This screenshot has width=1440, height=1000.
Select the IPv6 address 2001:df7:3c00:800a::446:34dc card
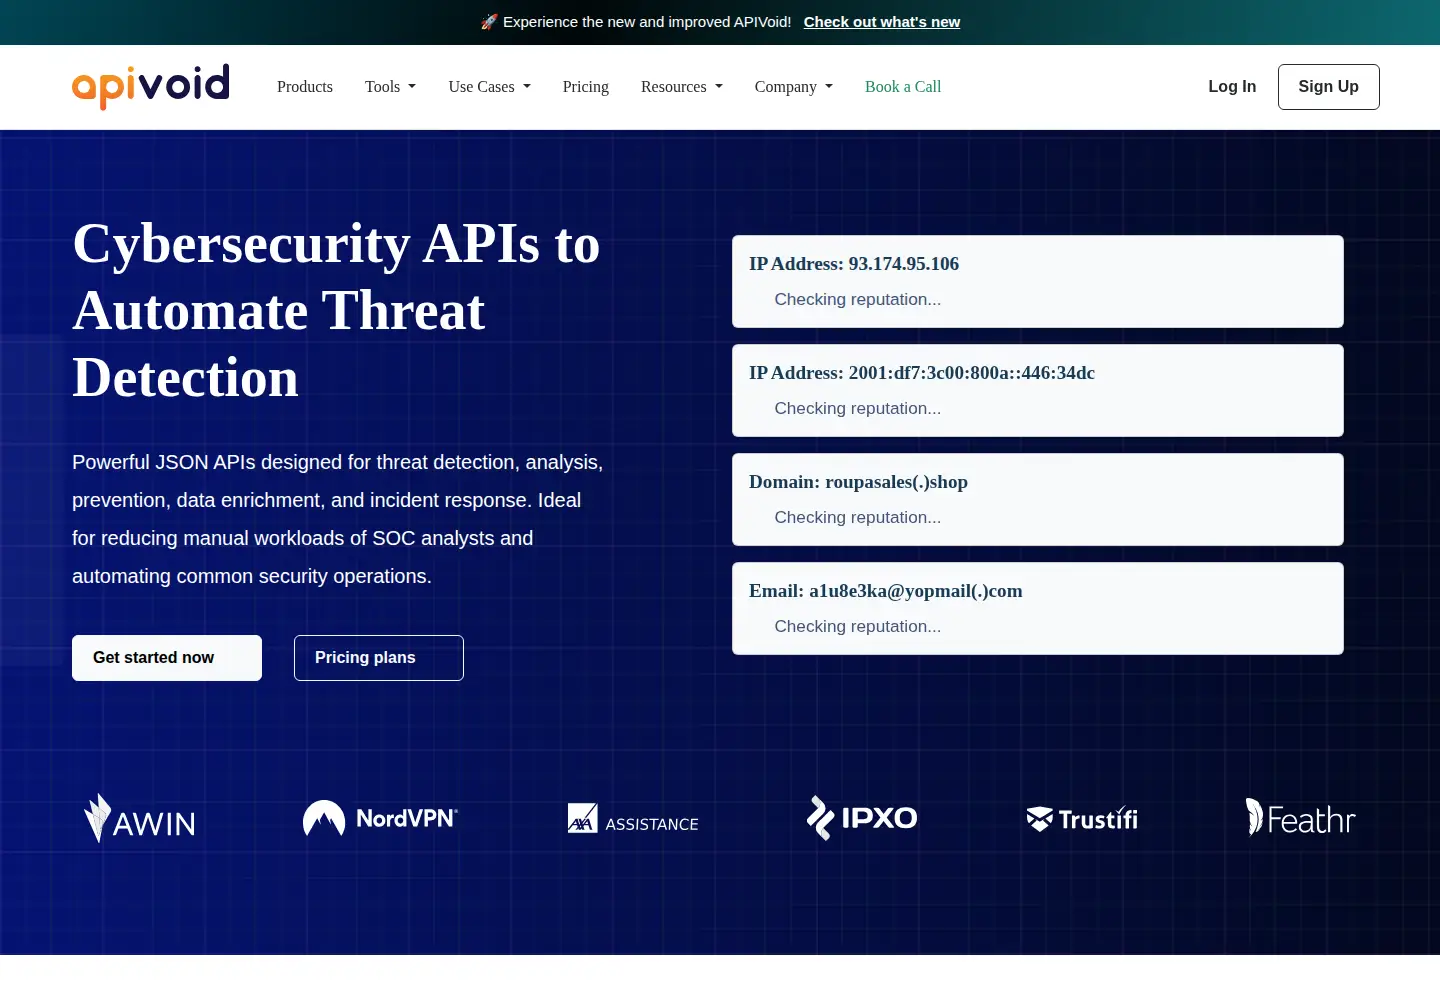[x=1038, y=390]
